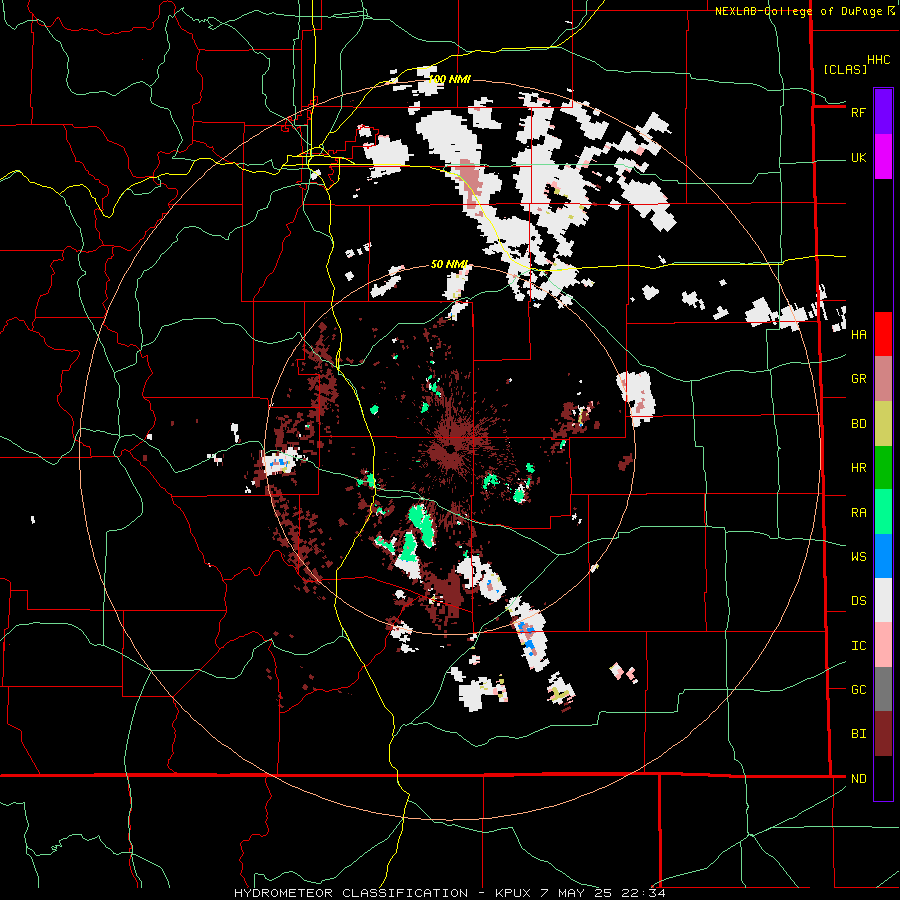900x900 pixels.
Task: Click the purple RF color swatch in legend
Action: 883,112
